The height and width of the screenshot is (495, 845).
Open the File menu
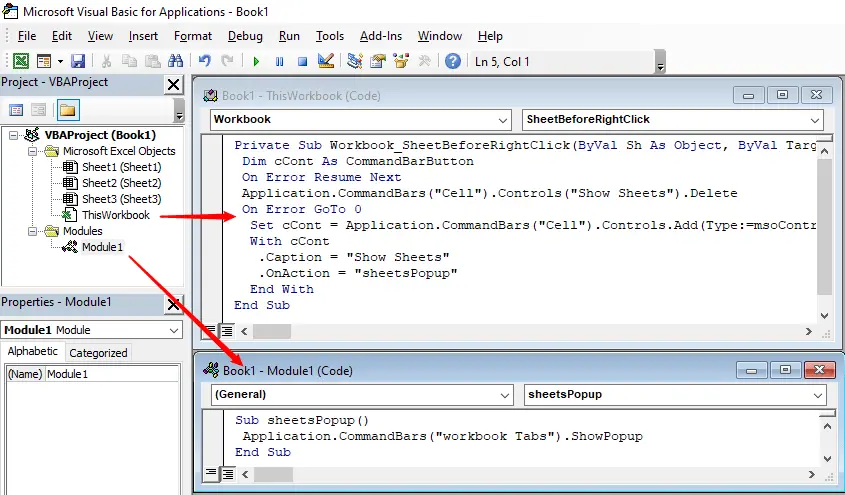(x=27, y=36)
